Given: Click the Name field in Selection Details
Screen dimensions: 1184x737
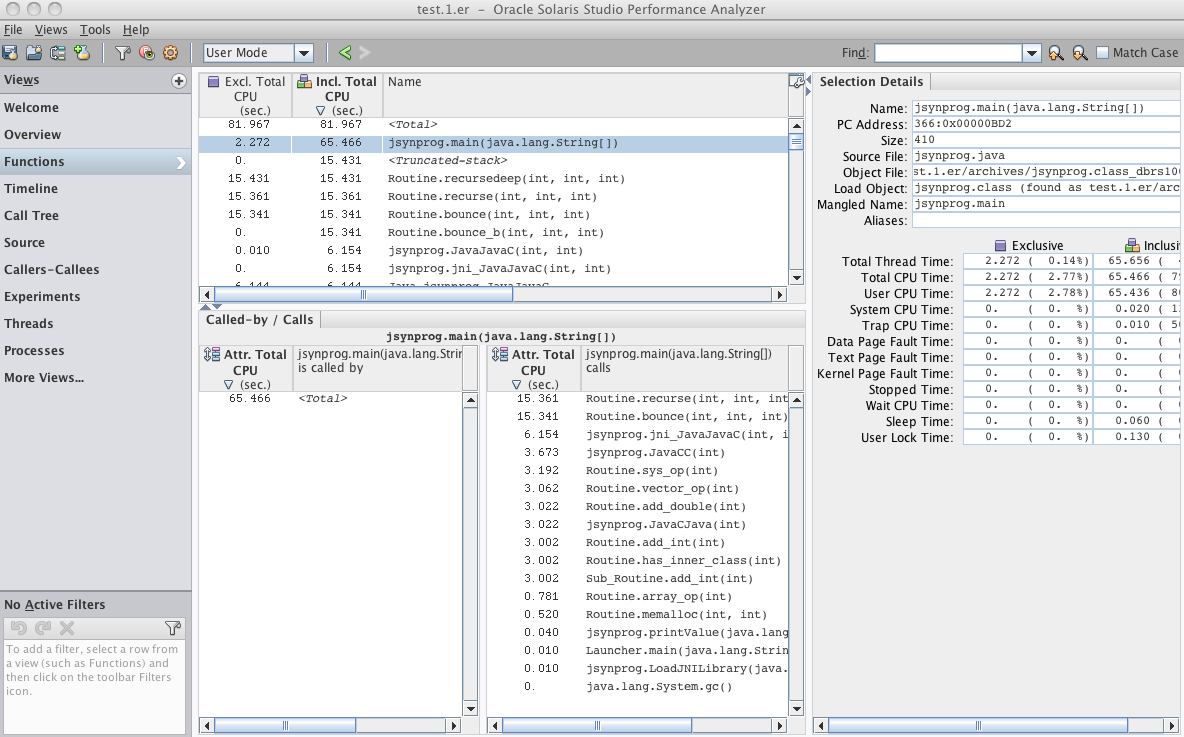Looking at the screenshot, I should (1046, 108).
